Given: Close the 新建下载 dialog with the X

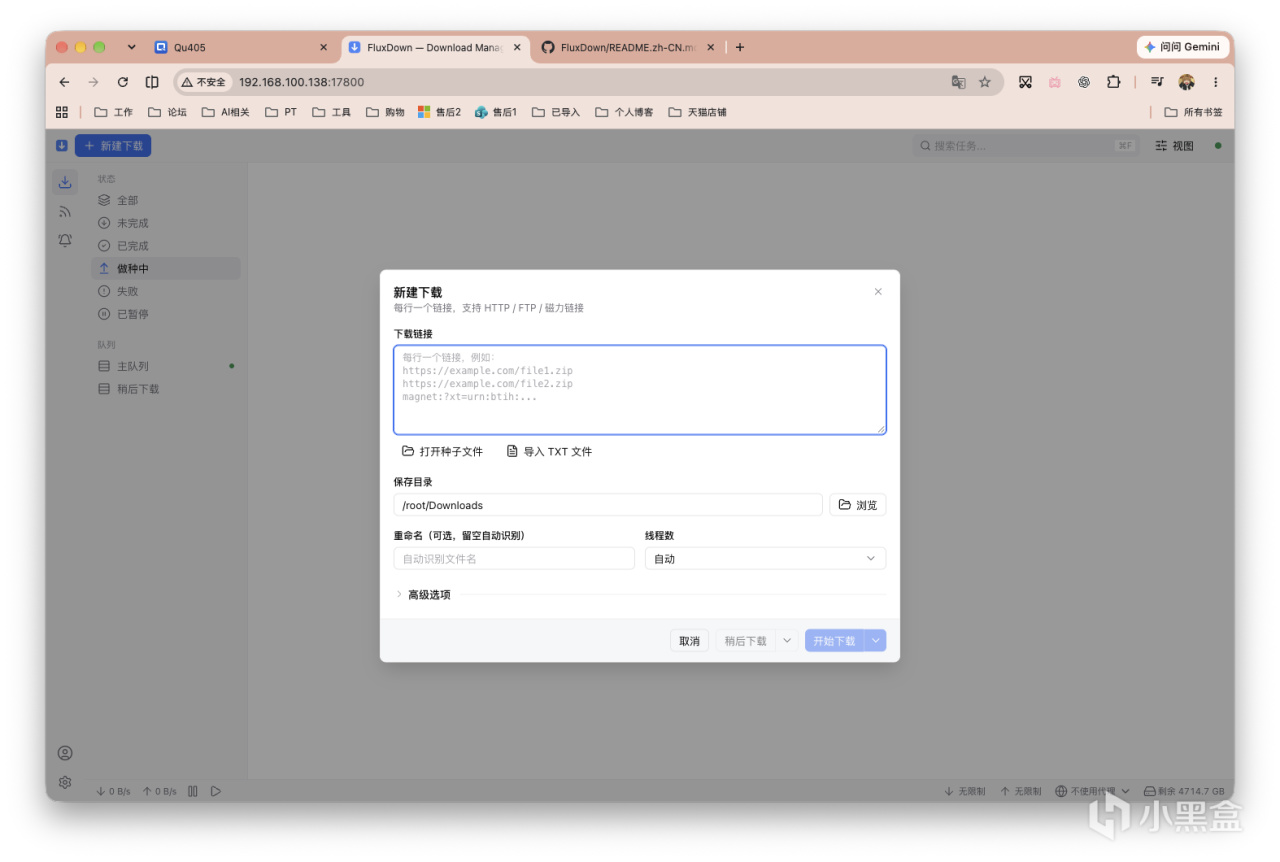Looking at the screenshot, I should 878,292.
